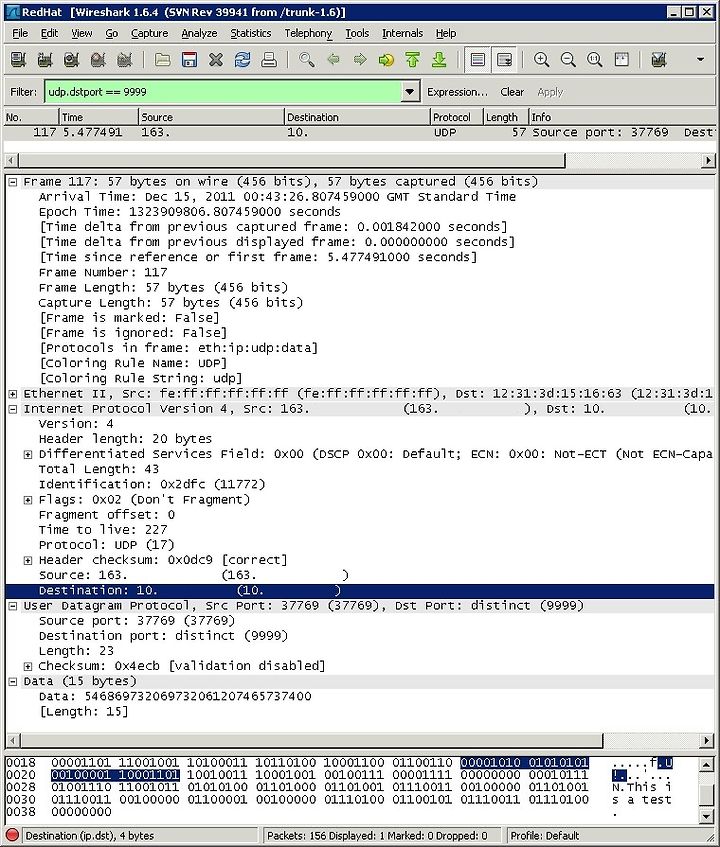Expand Header checksum 0x0dc9 node
This screenshot has height=847, width=720.
(28, 560)
